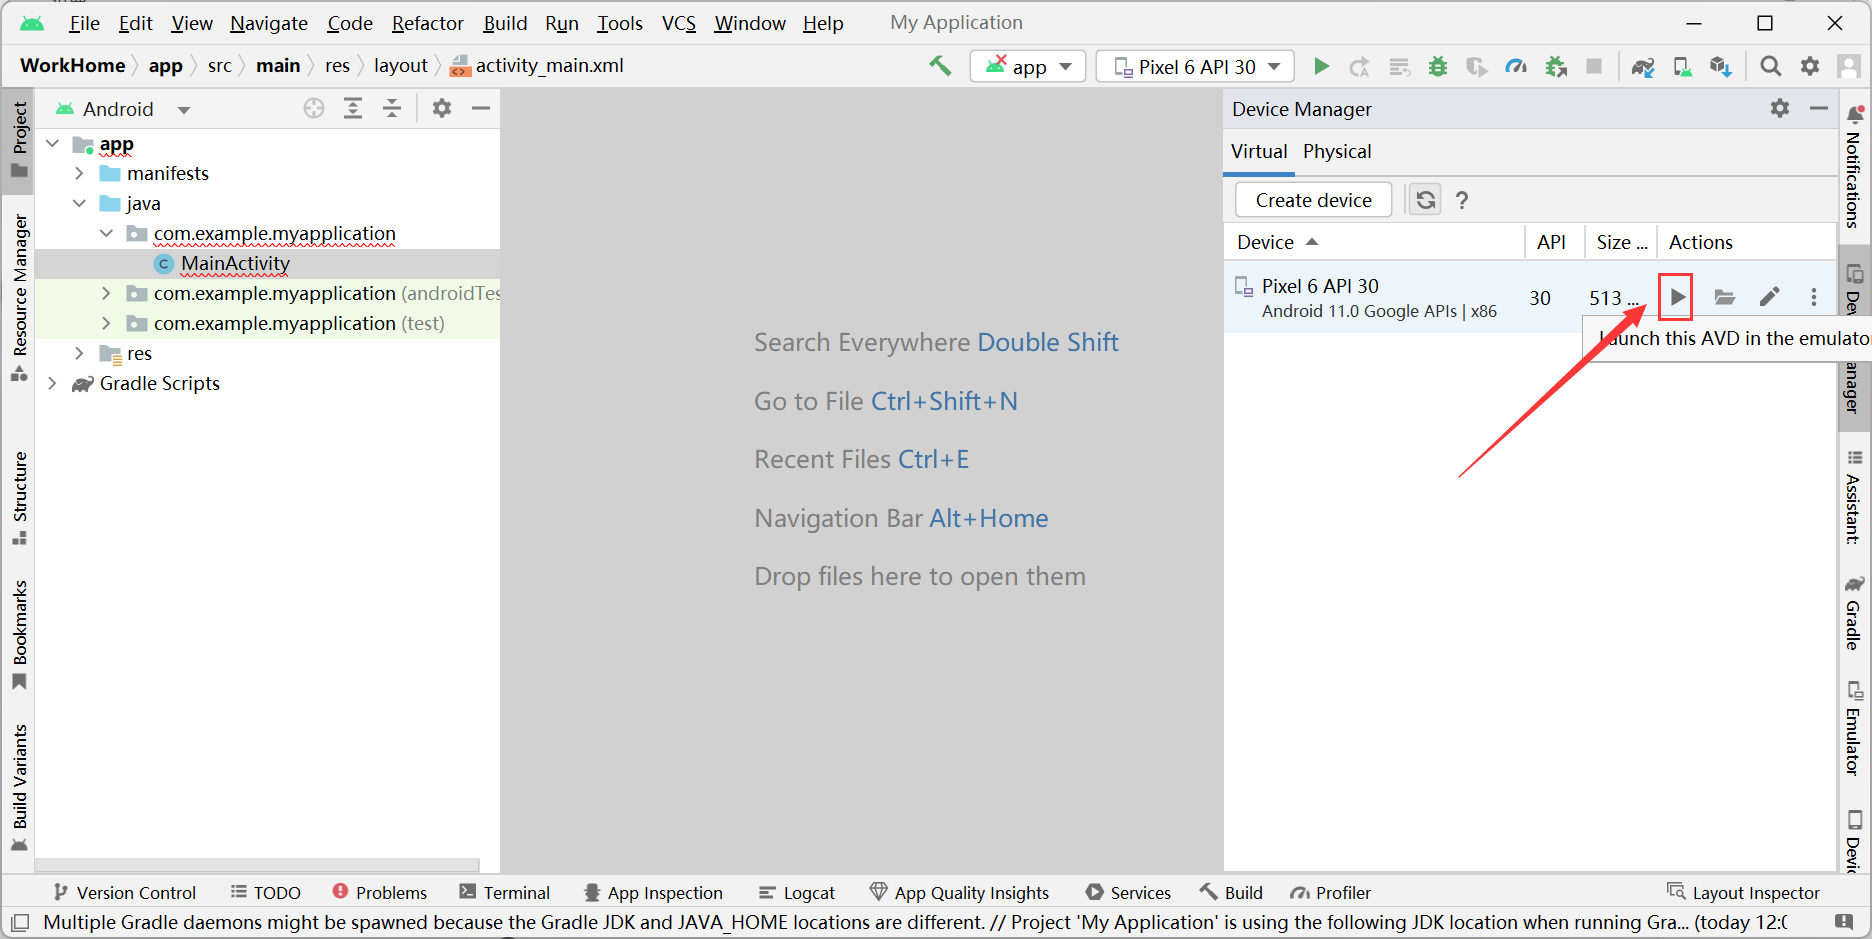
Task: Open the VCS menu
Action: pos(679,23)
